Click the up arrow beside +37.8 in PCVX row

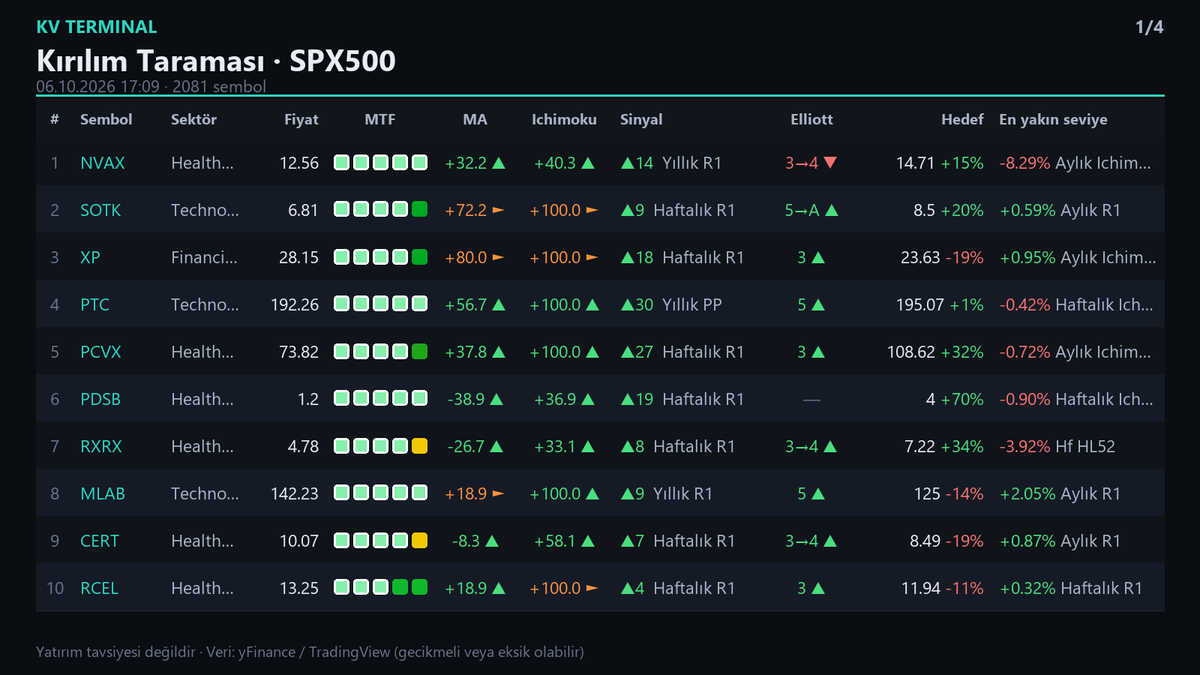[498, 352]
